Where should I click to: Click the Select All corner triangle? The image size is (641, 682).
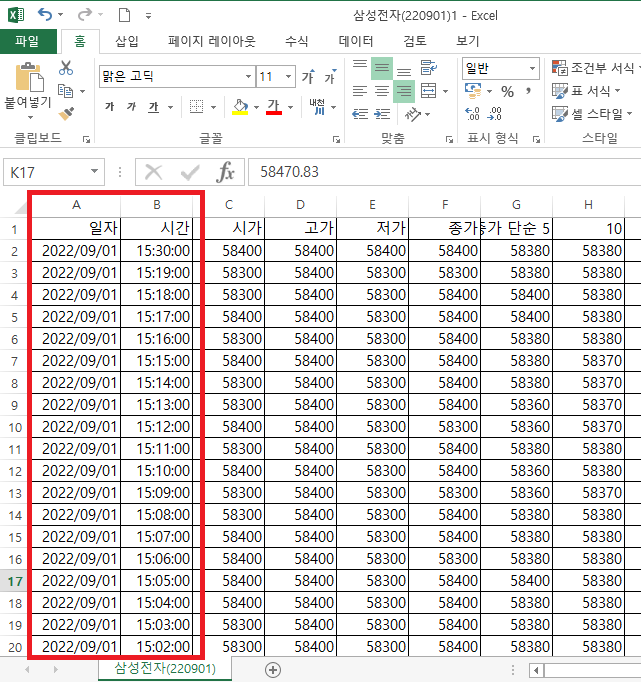click(20, 206)
